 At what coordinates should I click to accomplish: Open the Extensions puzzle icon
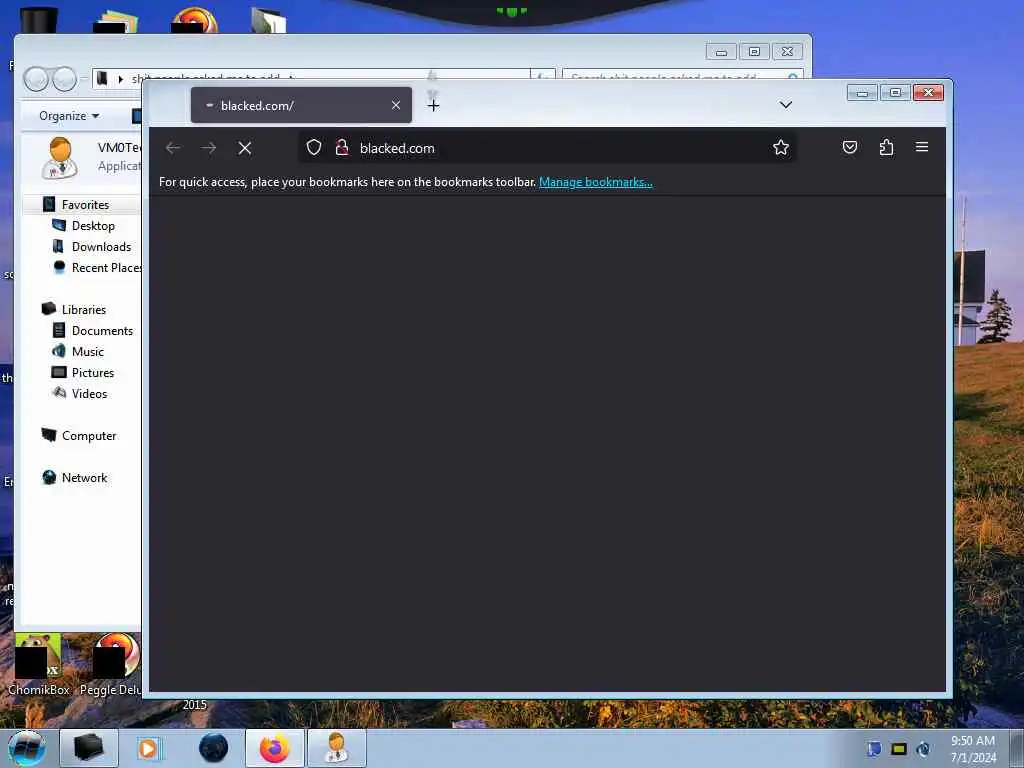886,148
